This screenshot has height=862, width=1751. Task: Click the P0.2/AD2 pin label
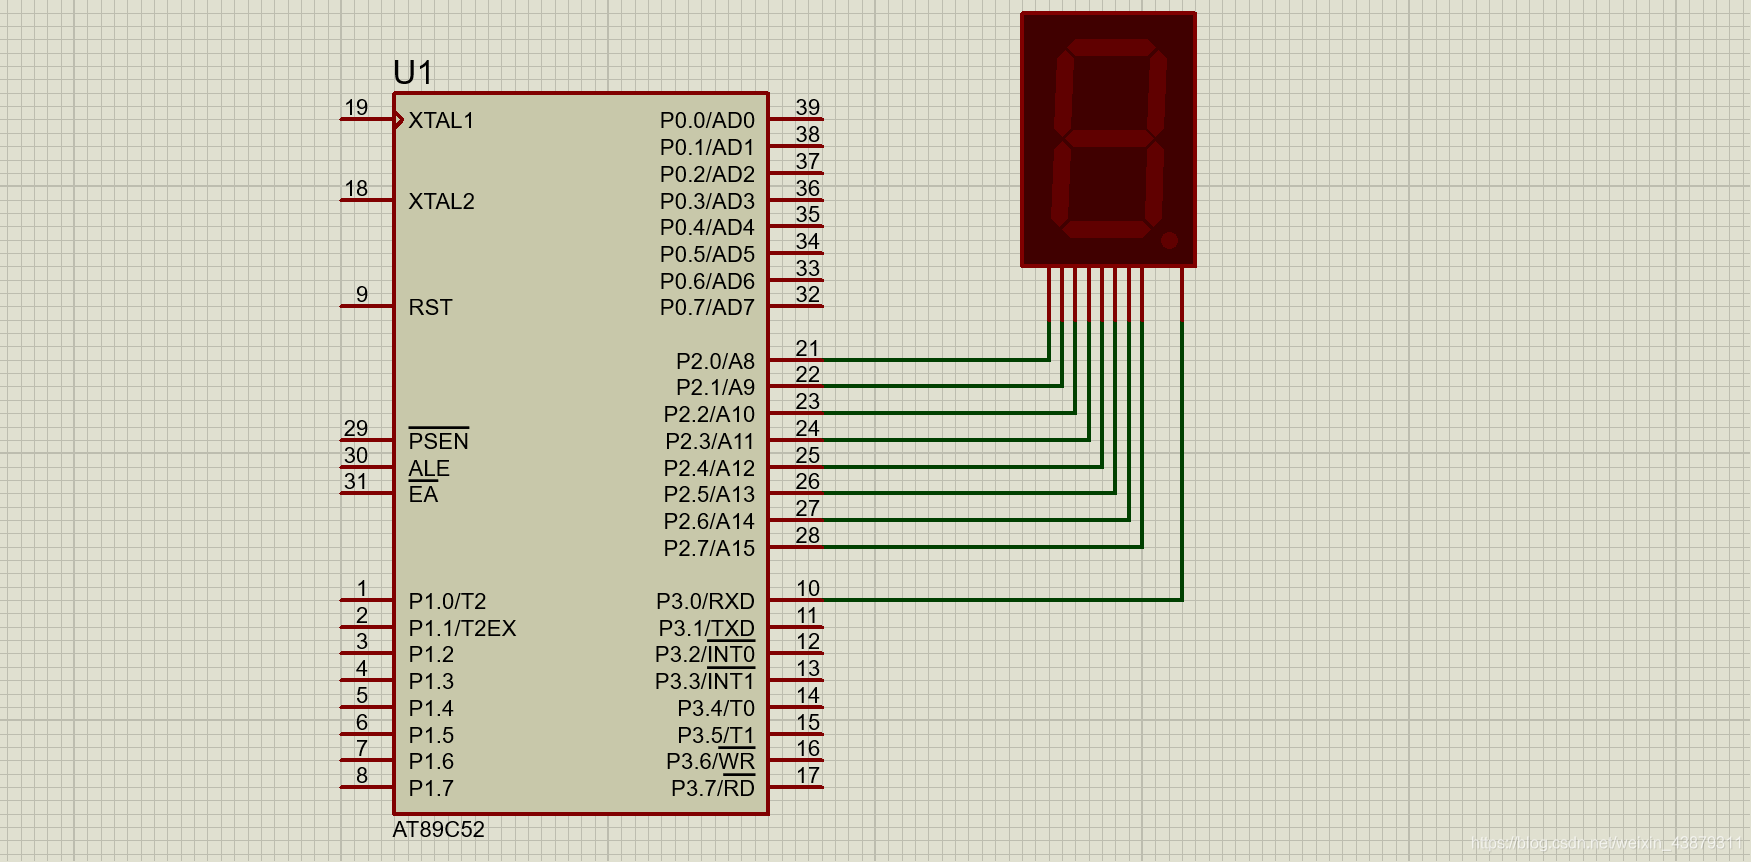[x=707, y=174]
